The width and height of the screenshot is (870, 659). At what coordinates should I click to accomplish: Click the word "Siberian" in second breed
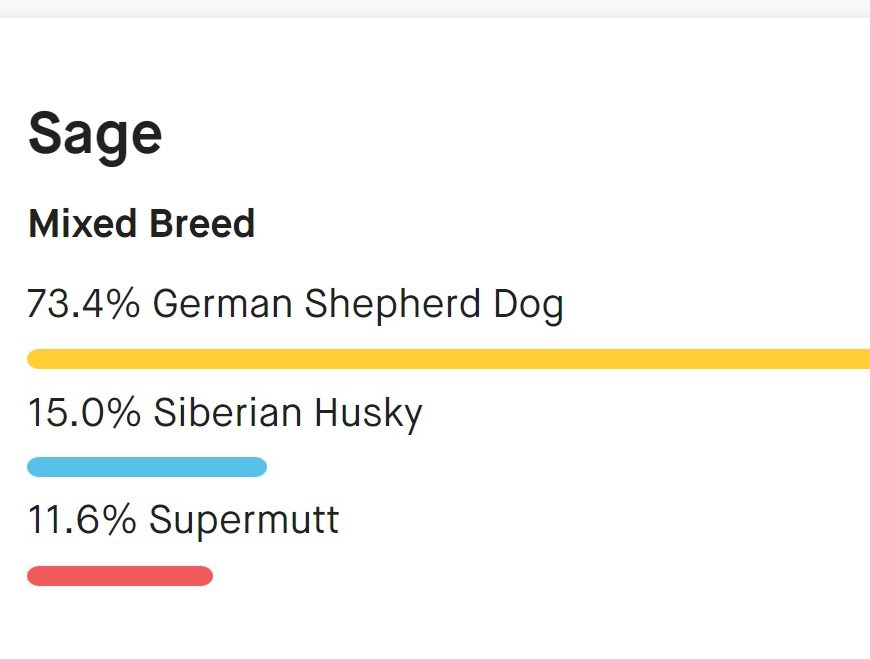point(228,413)
